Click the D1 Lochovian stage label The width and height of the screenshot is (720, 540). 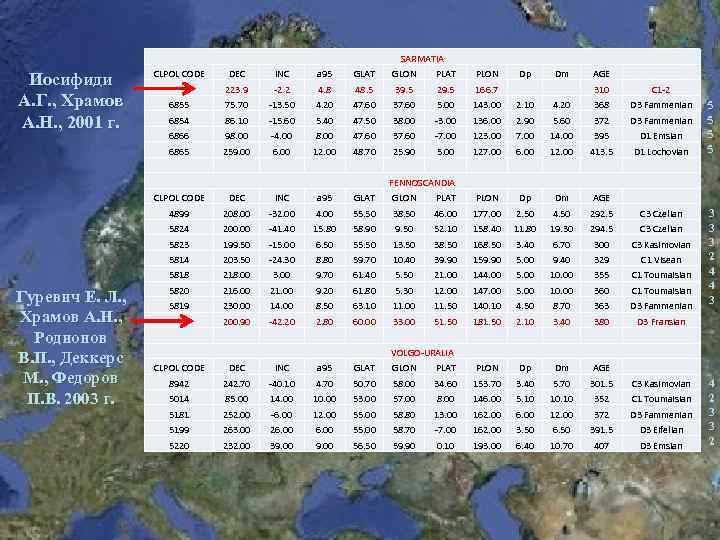(x=661, y=152)
